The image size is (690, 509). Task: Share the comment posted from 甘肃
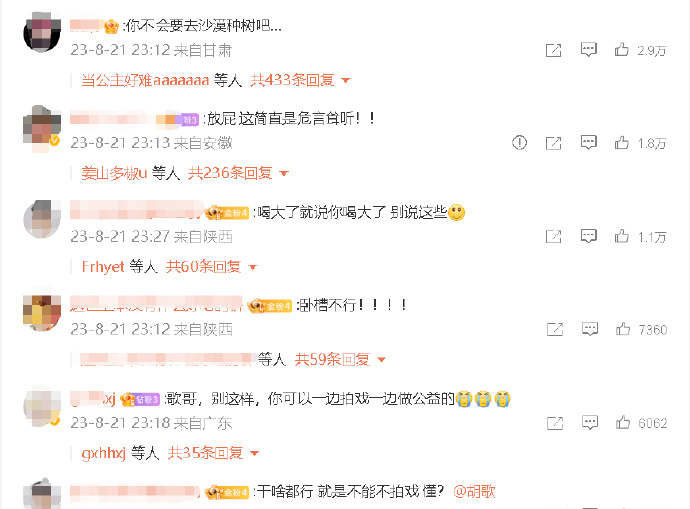(x=553, y=50)
